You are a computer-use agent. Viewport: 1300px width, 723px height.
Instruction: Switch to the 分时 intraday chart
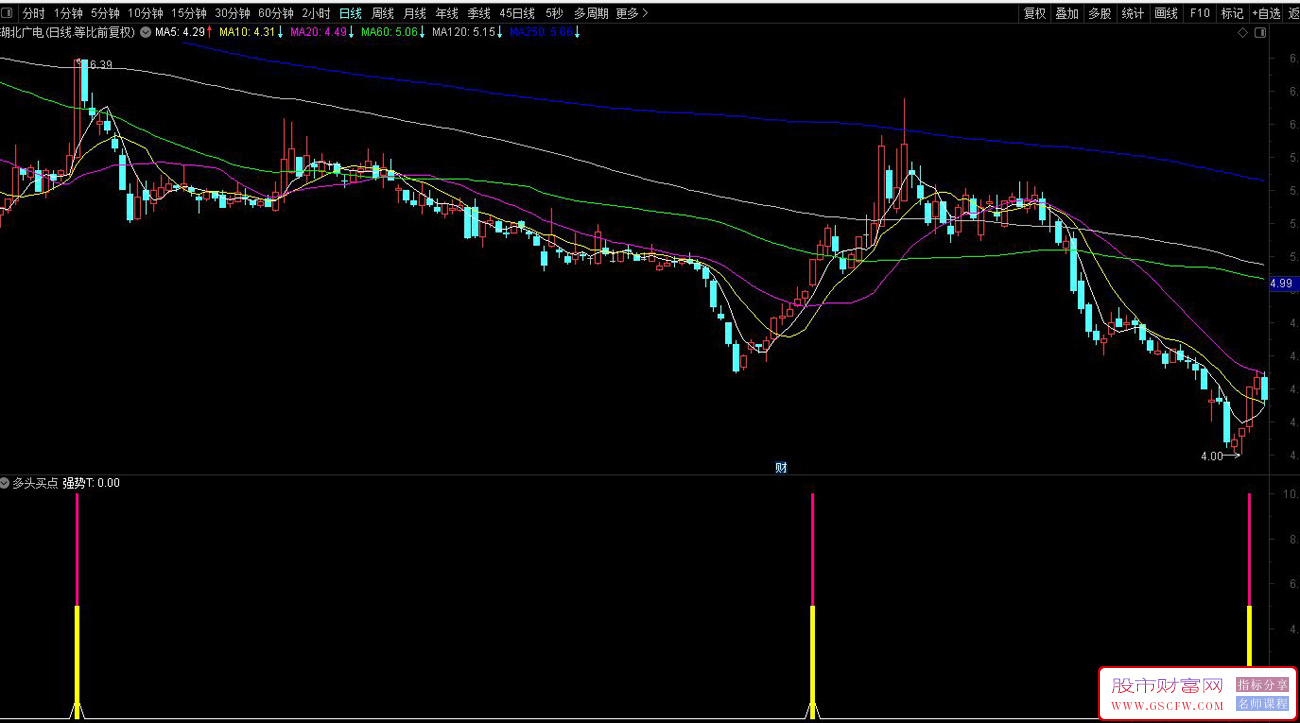point(33,14)
